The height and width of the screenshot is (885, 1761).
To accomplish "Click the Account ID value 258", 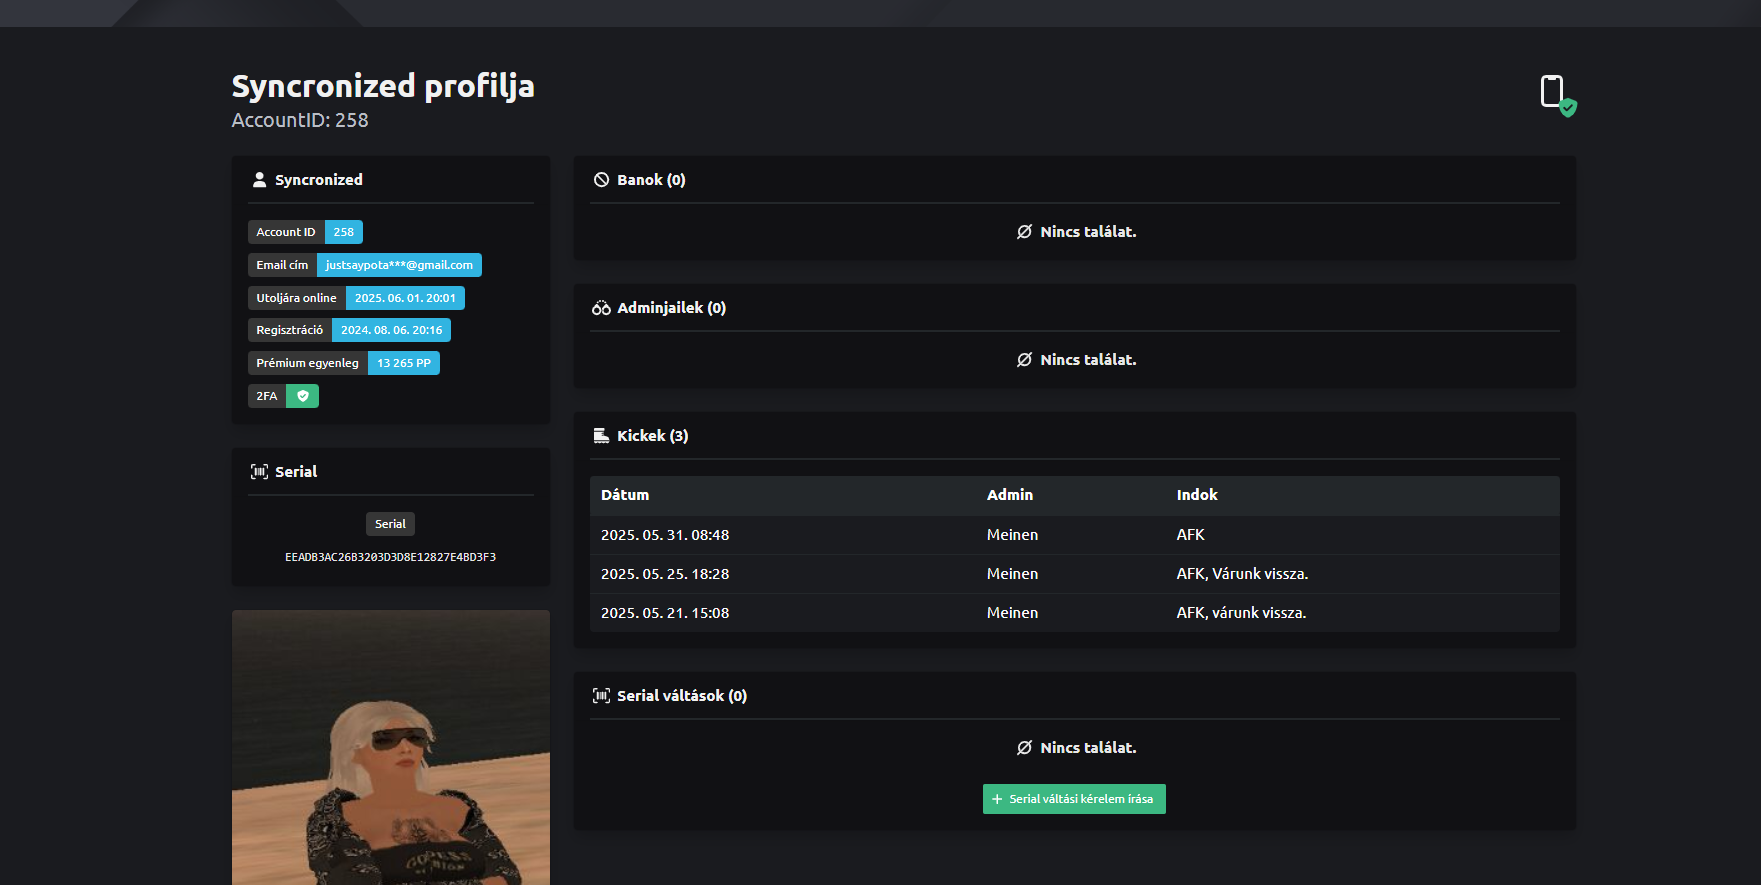I will (x=344, y=232).
